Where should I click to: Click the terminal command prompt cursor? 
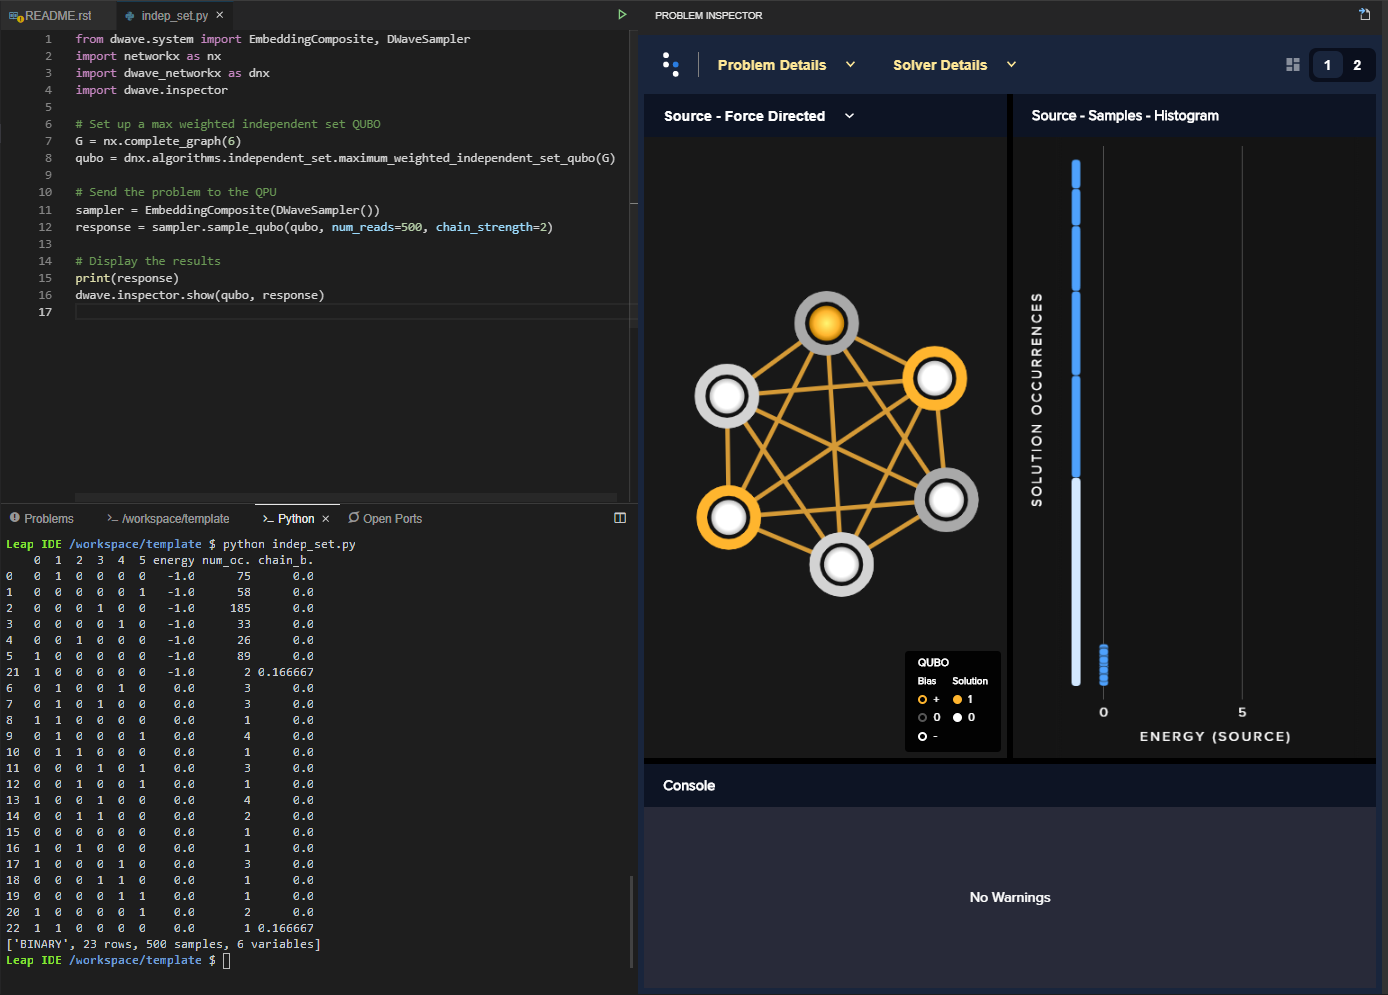pyautogui.click(x=227, y=960)
